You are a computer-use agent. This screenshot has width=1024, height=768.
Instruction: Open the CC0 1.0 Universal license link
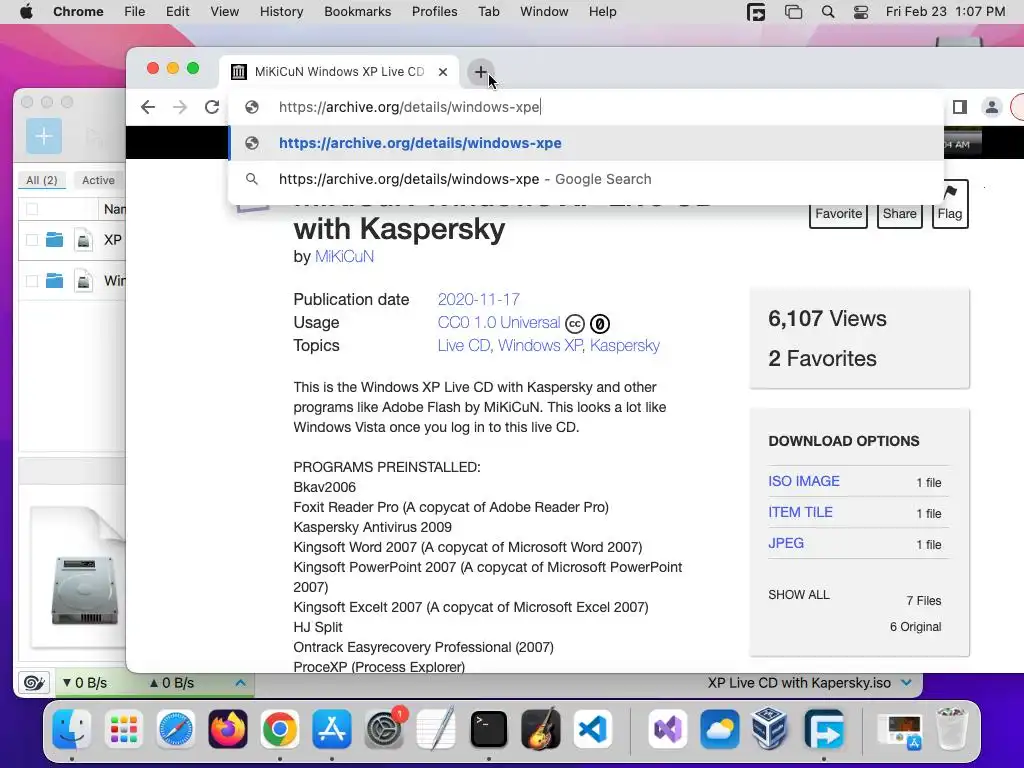(x=499, y=323)
